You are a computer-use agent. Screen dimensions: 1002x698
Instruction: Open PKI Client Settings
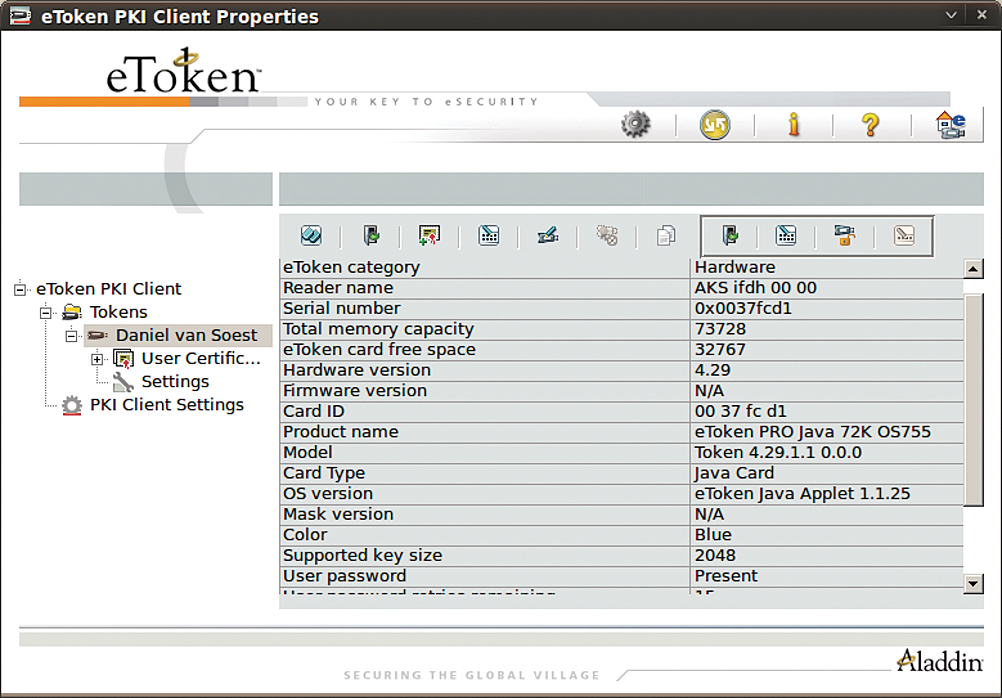pyautogui.click(x=167, y=405)
